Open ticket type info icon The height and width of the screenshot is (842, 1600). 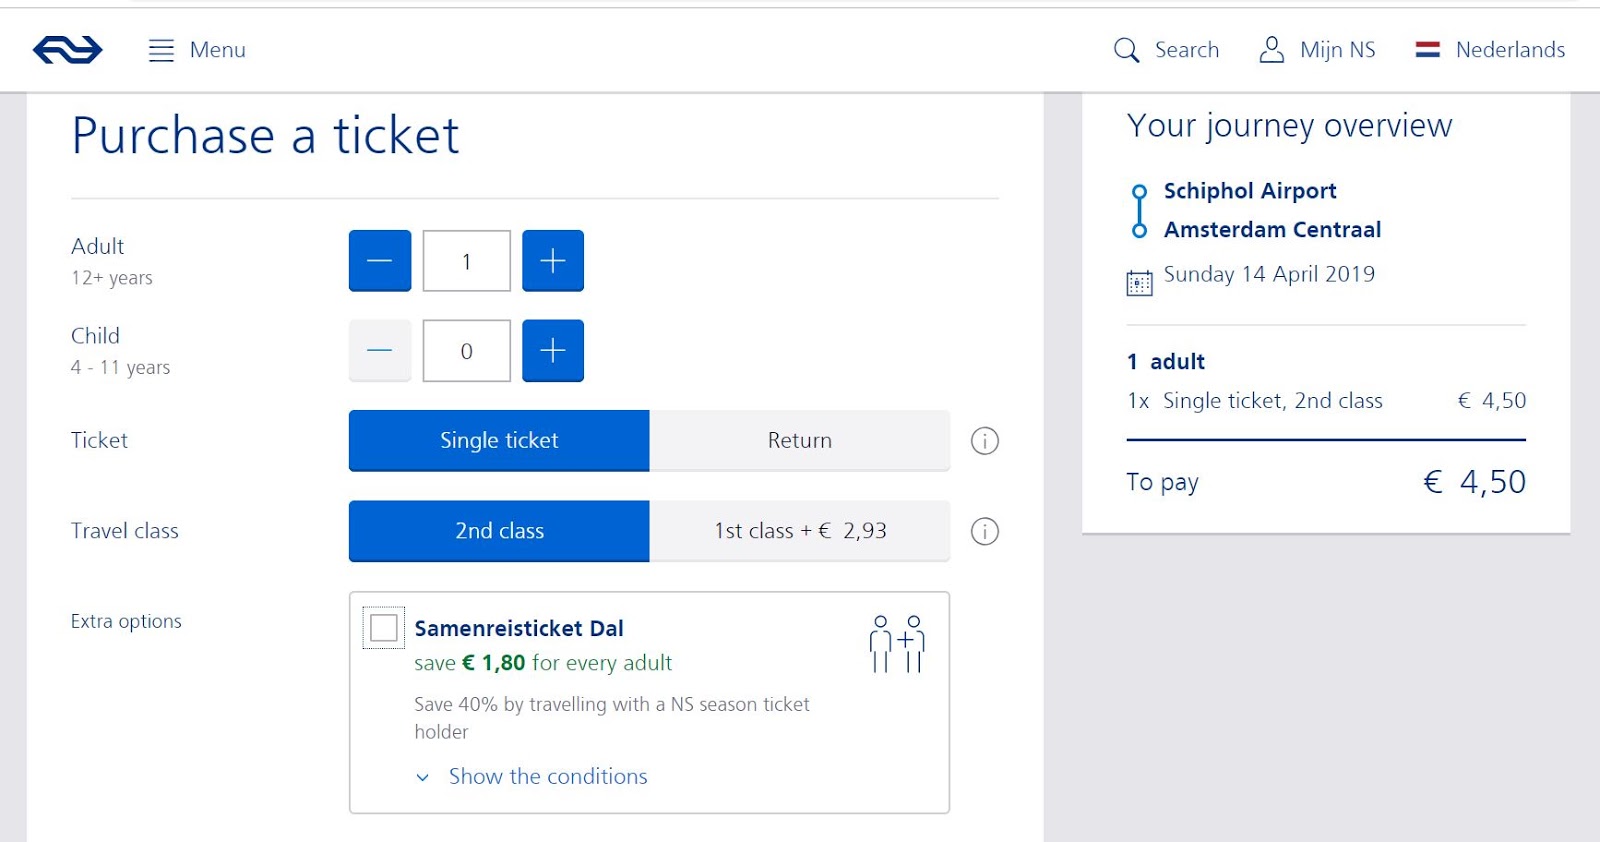click(x=985, y=441)
